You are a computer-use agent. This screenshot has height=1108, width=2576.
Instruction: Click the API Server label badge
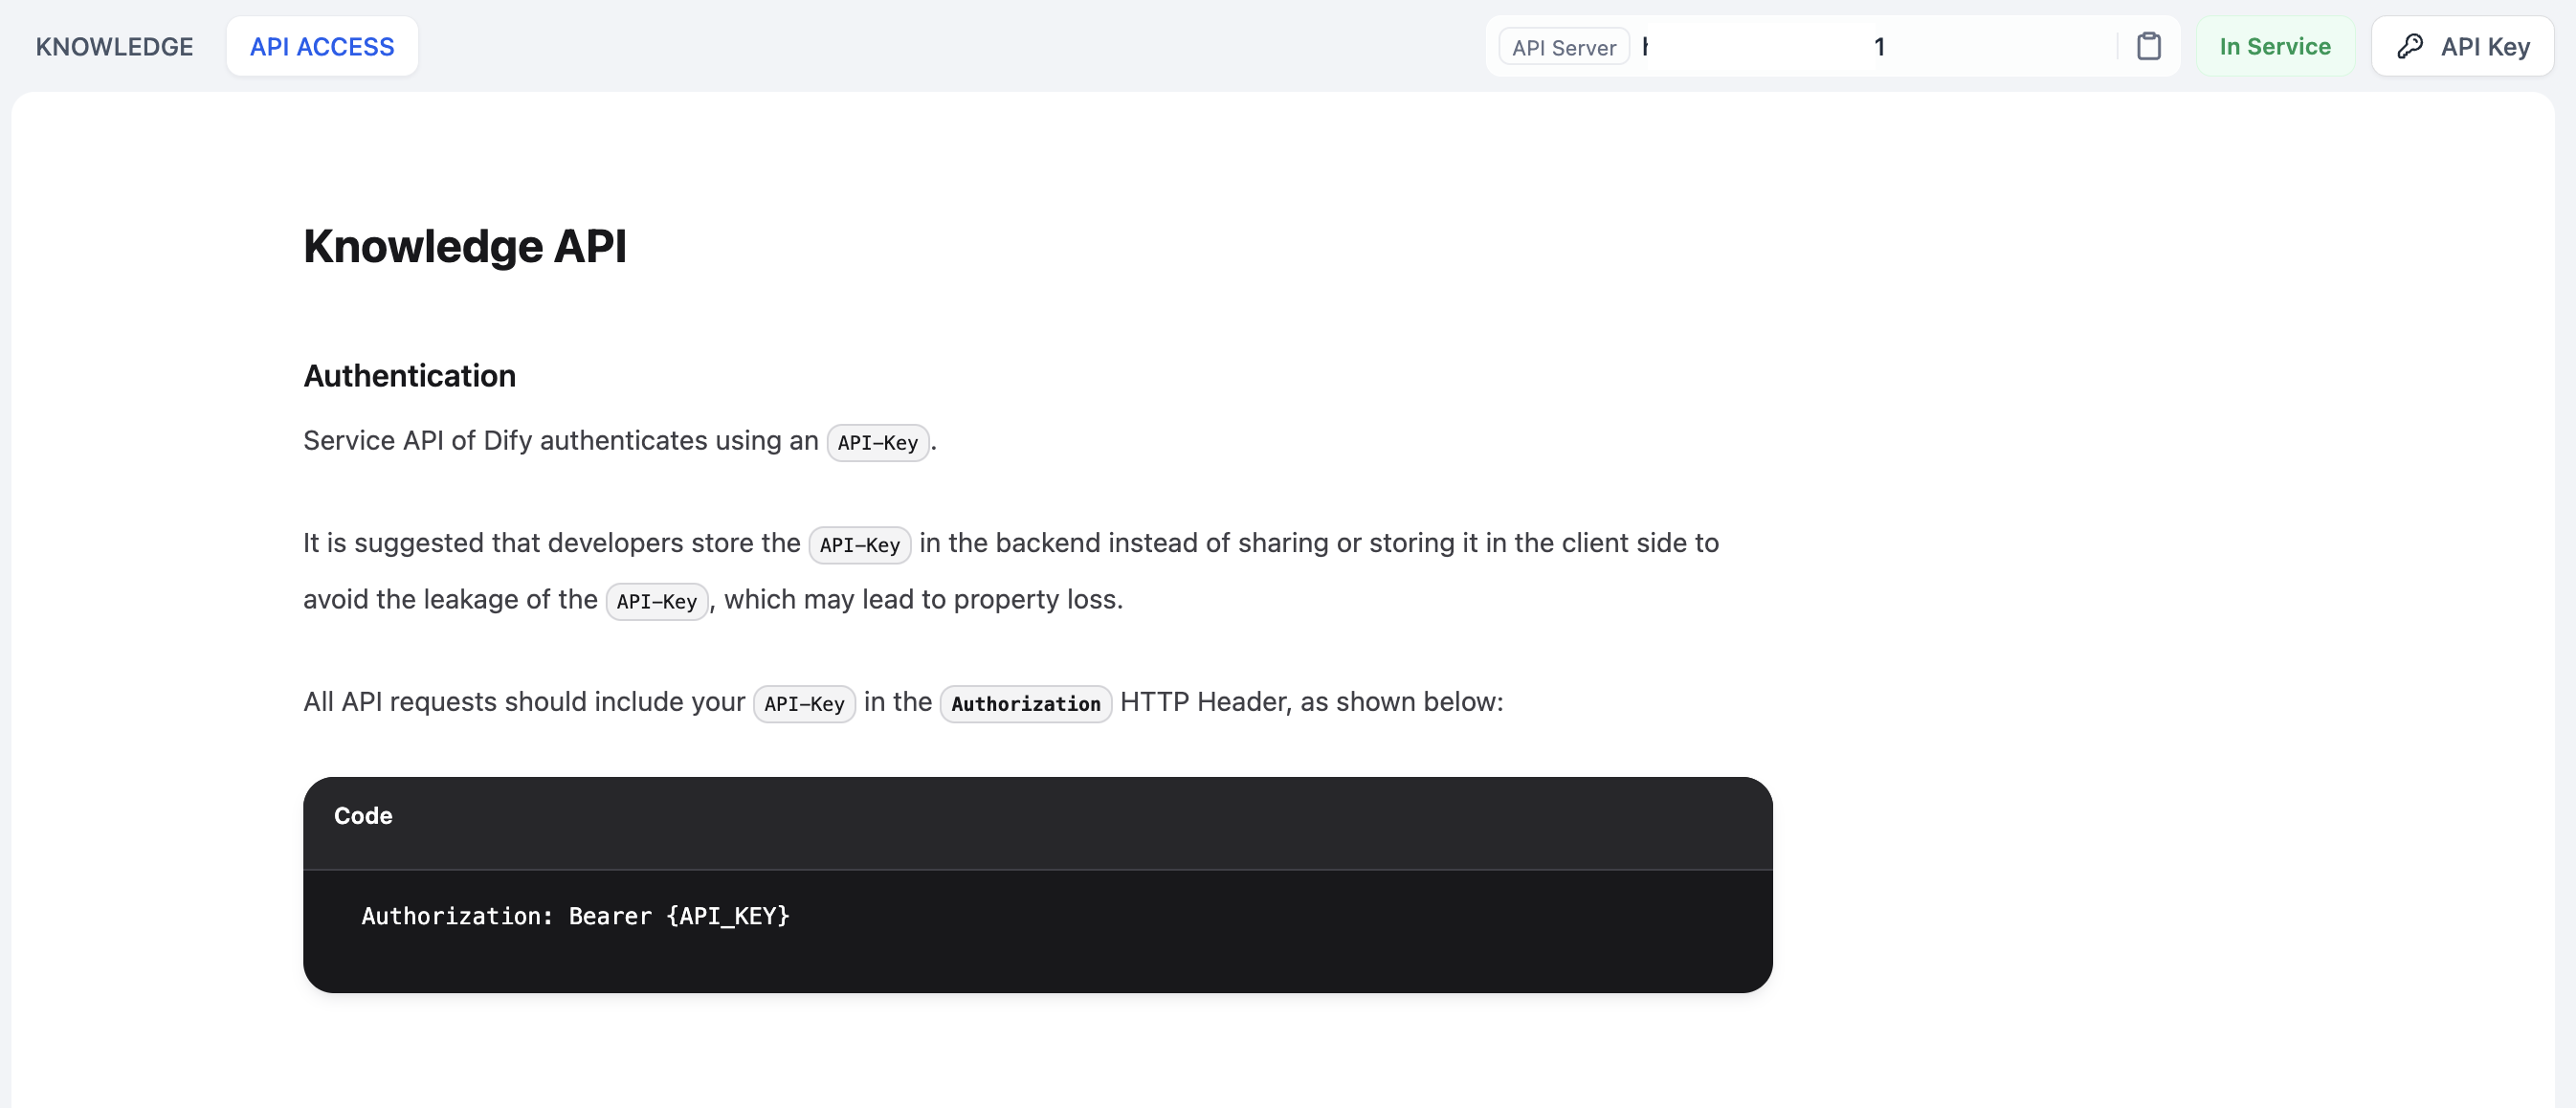(1563, 48)
